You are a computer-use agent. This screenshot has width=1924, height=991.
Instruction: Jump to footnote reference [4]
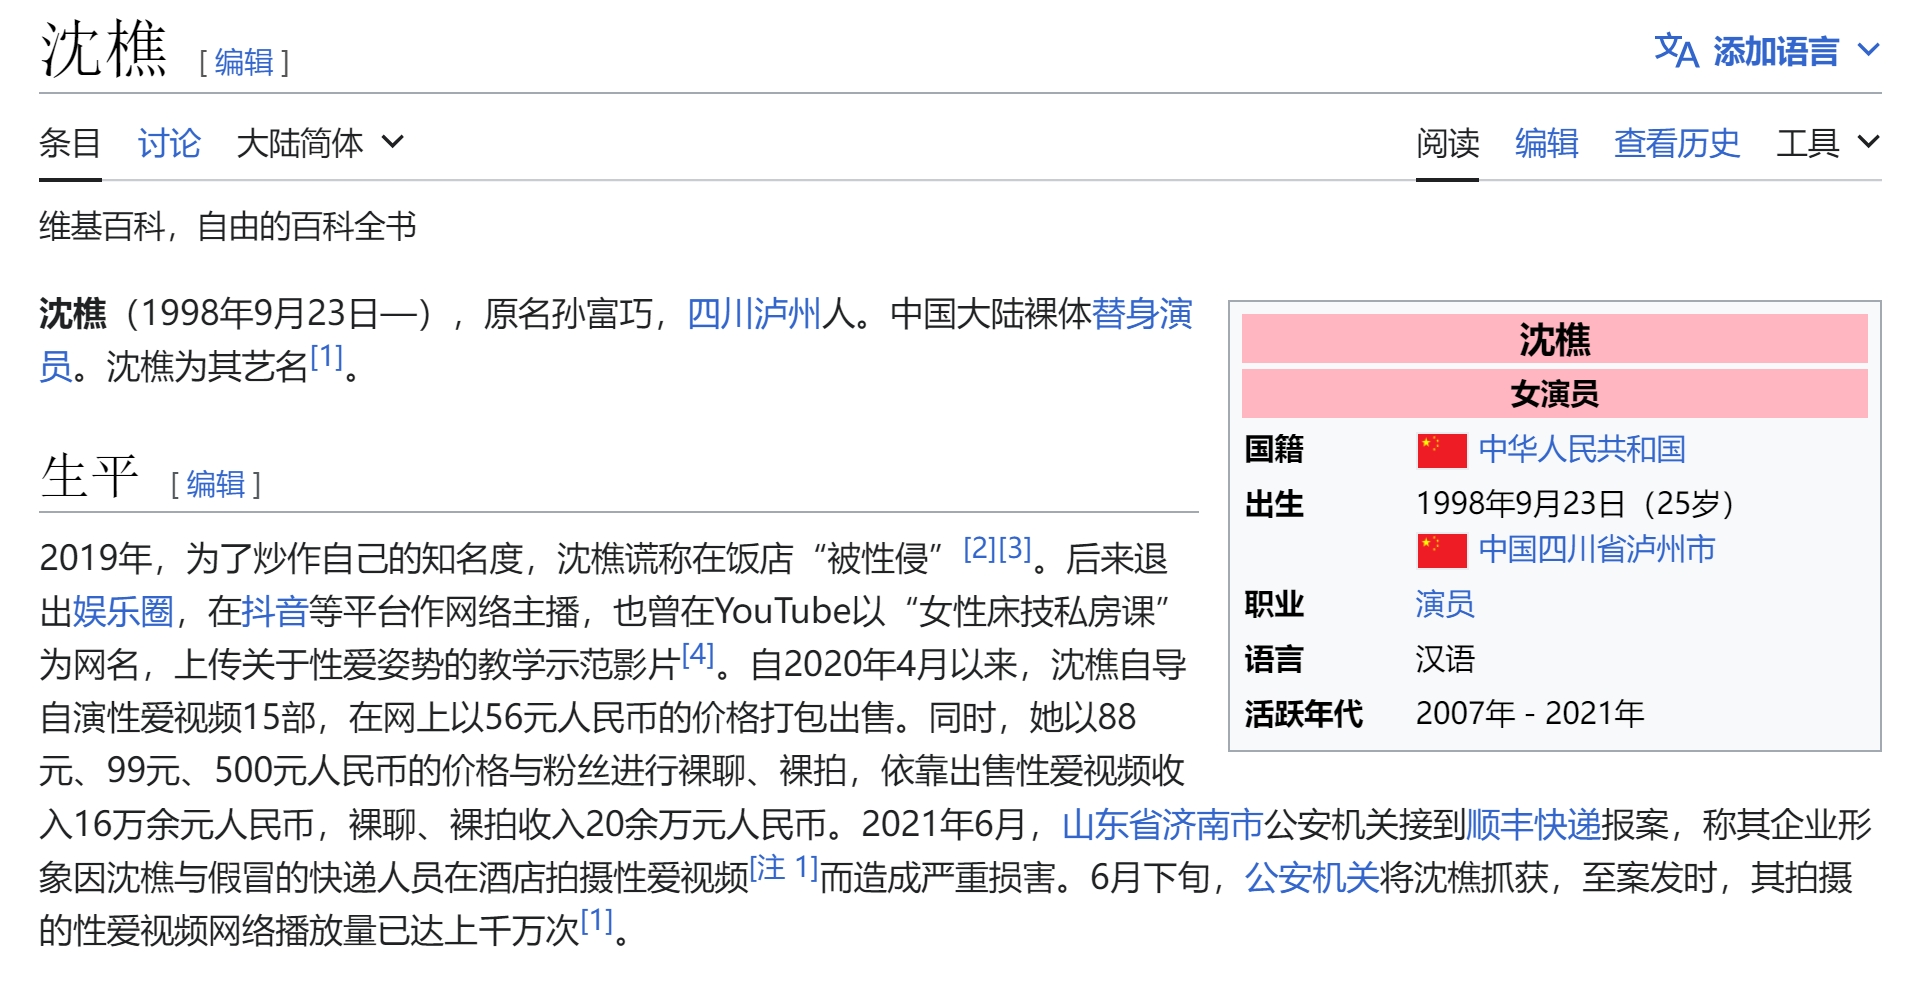pos(698,655)
